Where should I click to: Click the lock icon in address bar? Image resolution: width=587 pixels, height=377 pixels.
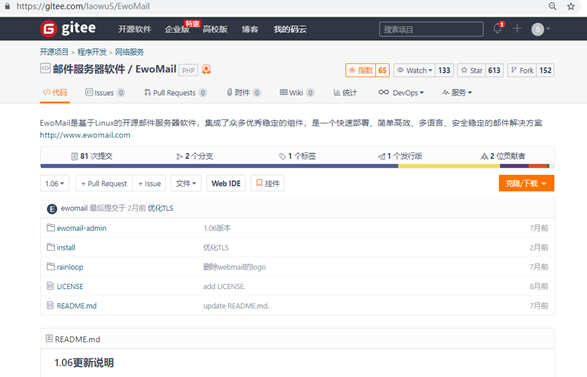click(x=7, y=6)
